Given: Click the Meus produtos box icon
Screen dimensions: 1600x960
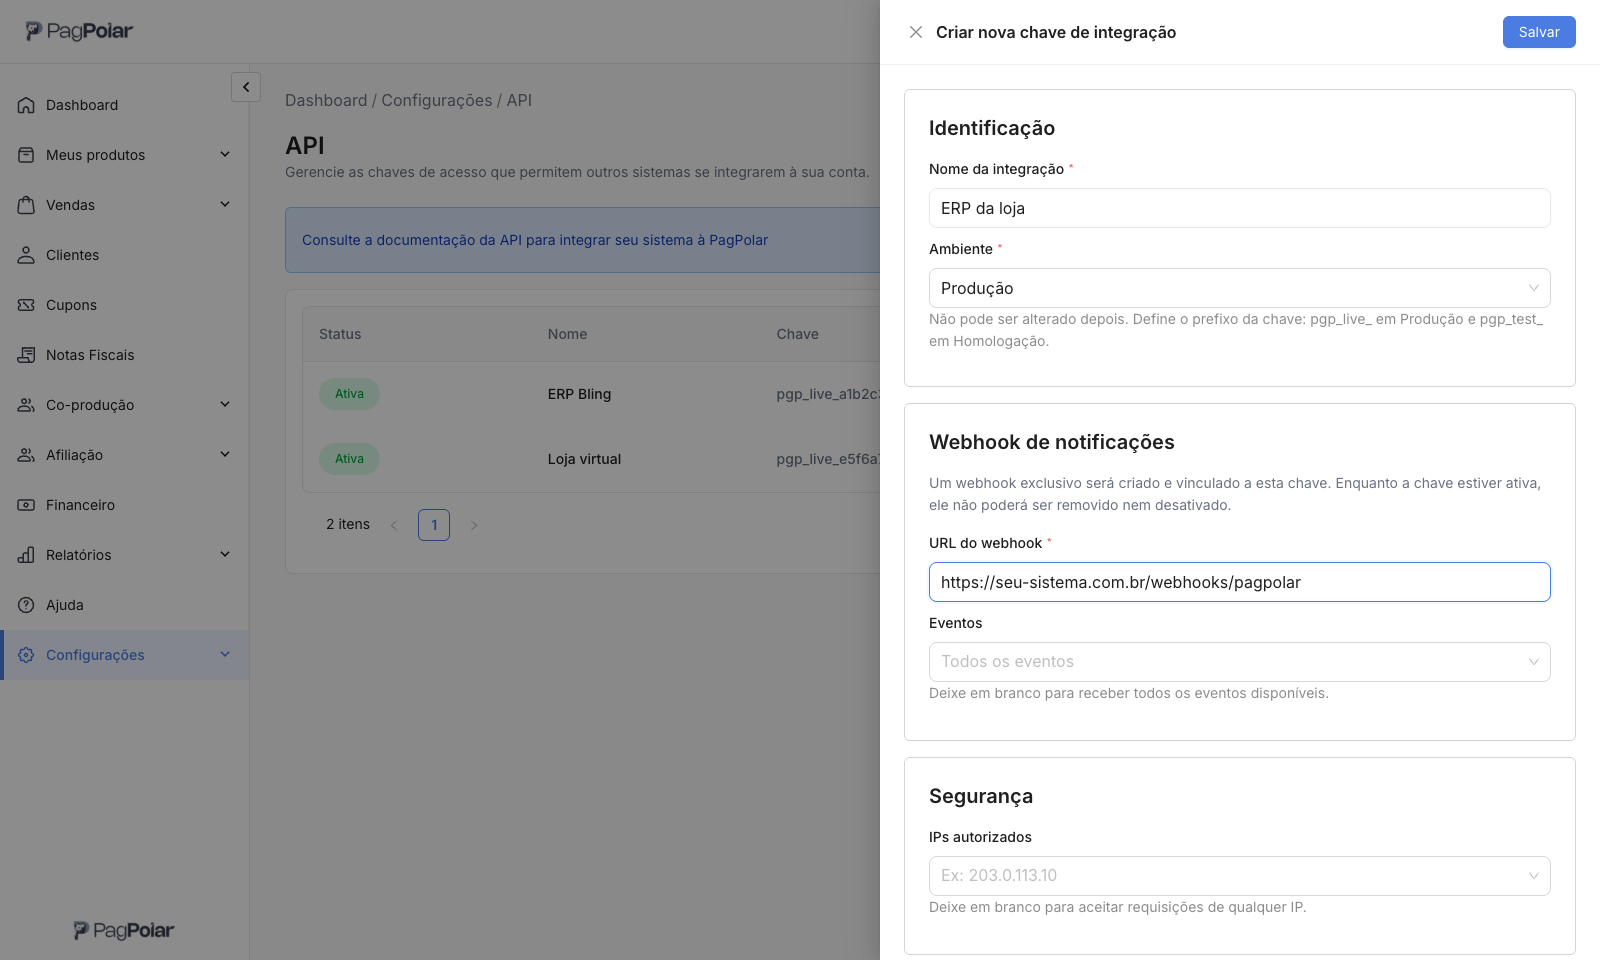Looking at the screenshot, I should coord(26,155).
